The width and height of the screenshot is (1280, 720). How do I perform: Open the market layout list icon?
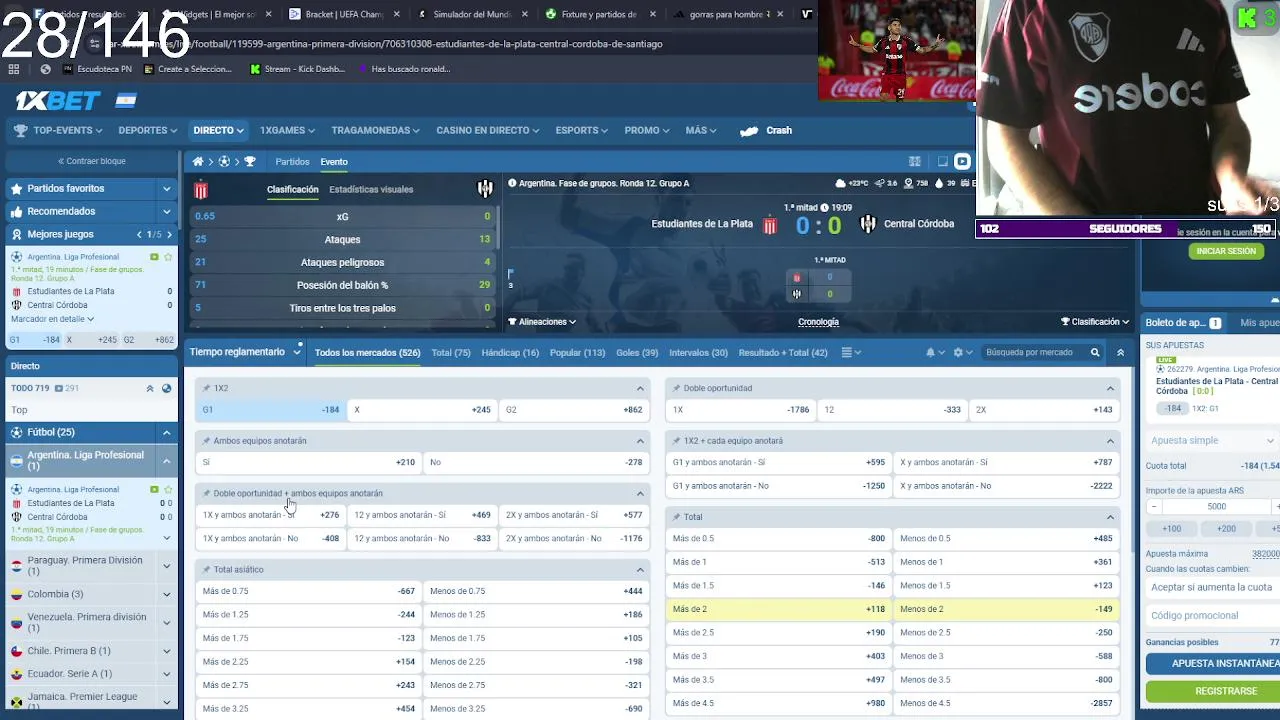[847, 352]
